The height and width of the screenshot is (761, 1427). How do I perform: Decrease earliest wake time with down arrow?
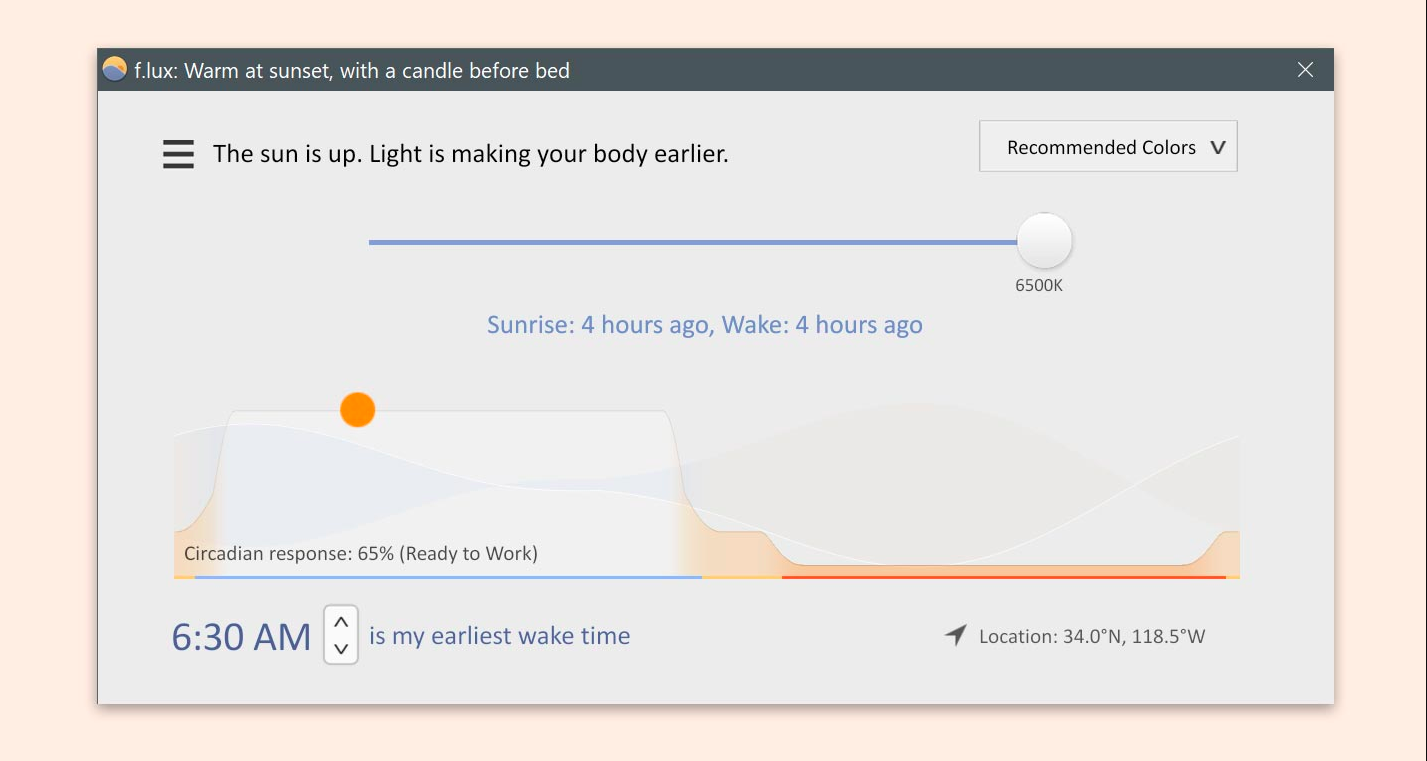tap(341, 648)
